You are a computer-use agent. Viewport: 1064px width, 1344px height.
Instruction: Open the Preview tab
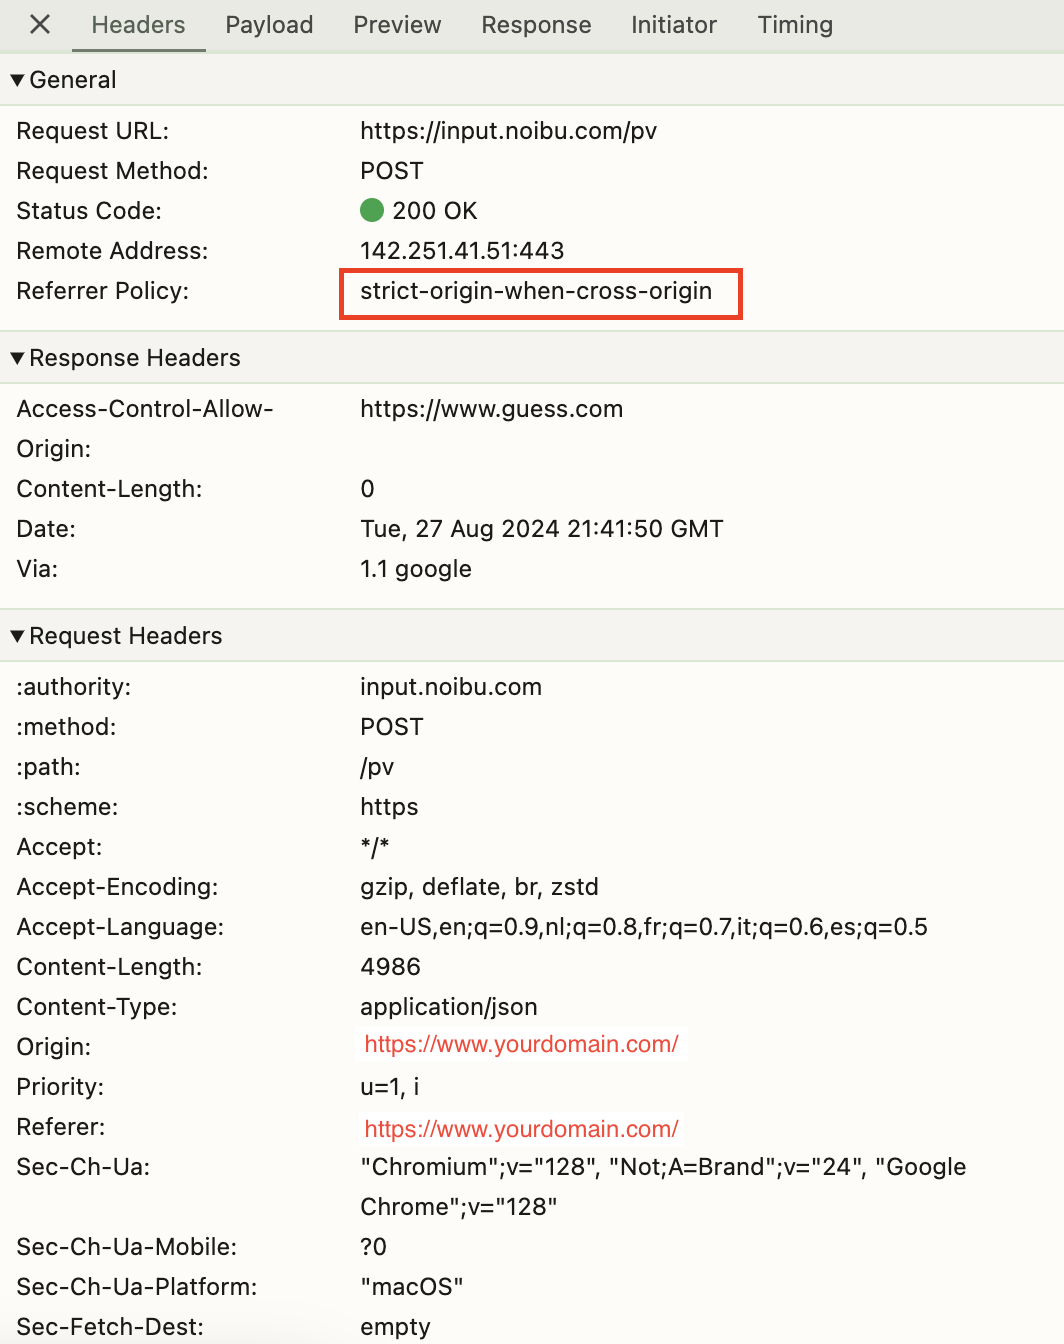click(397, 25)
